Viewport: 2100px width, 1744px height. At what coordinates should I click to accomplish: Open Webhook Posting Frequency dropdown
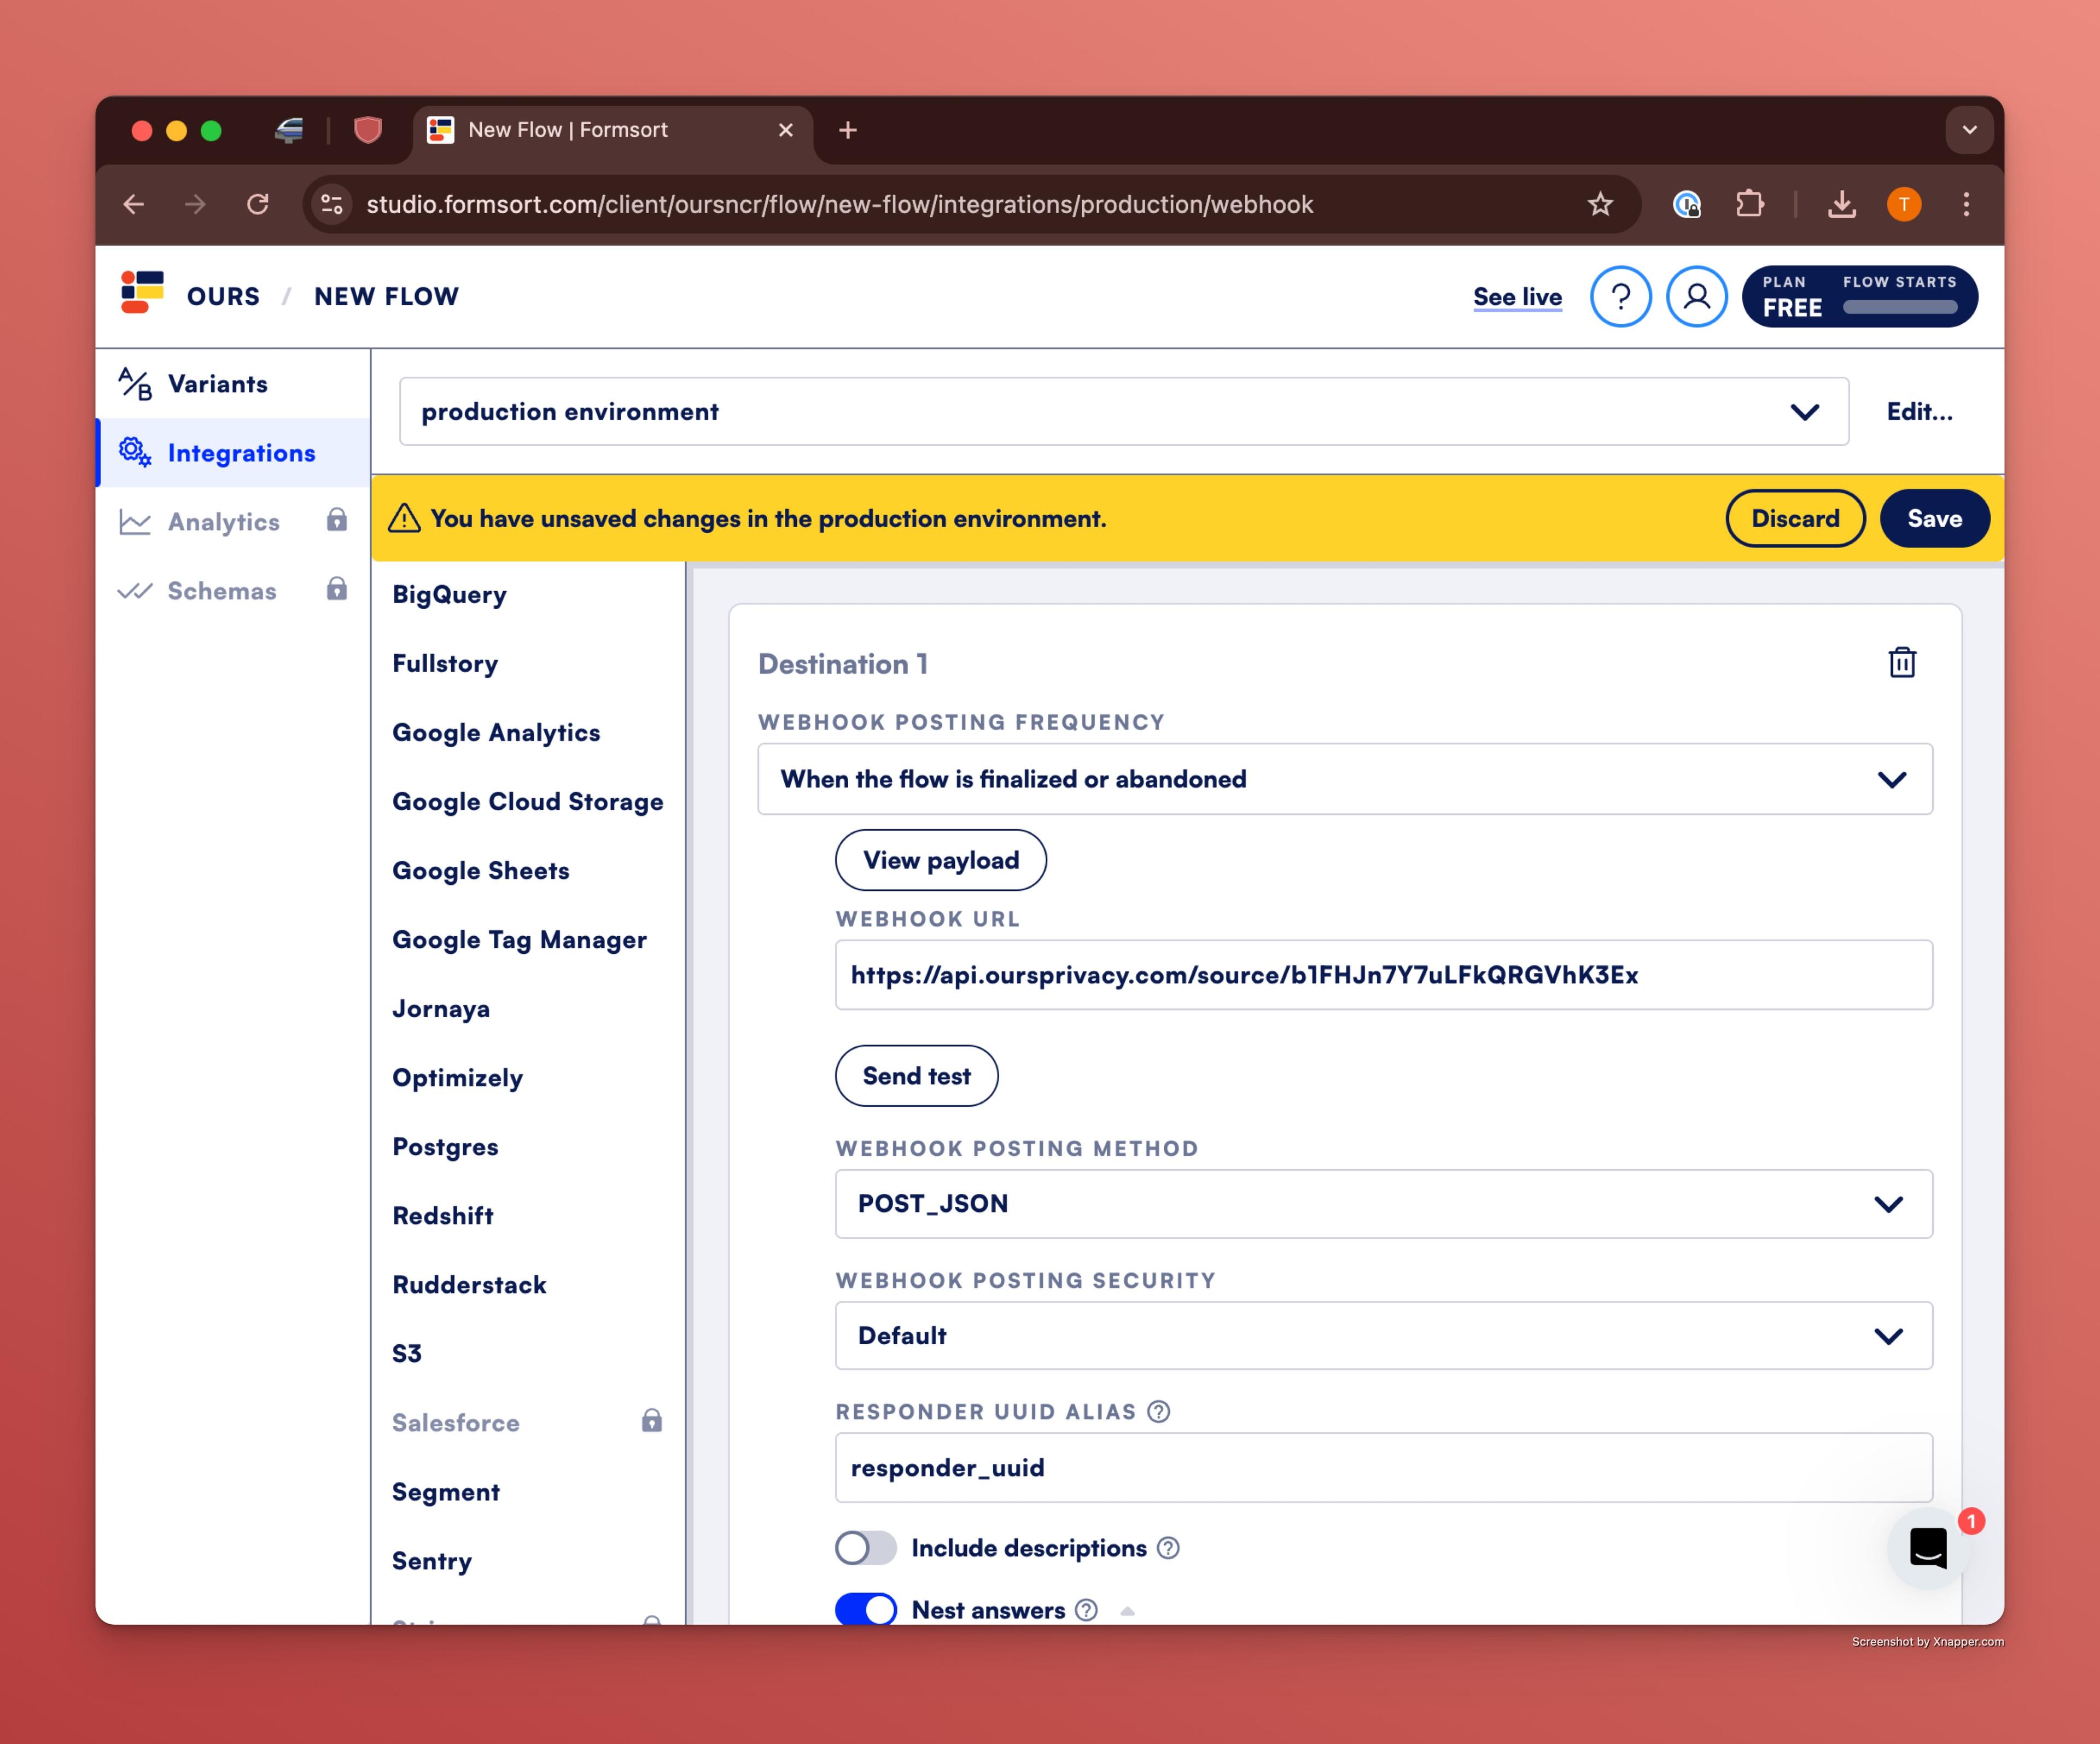1344,779
